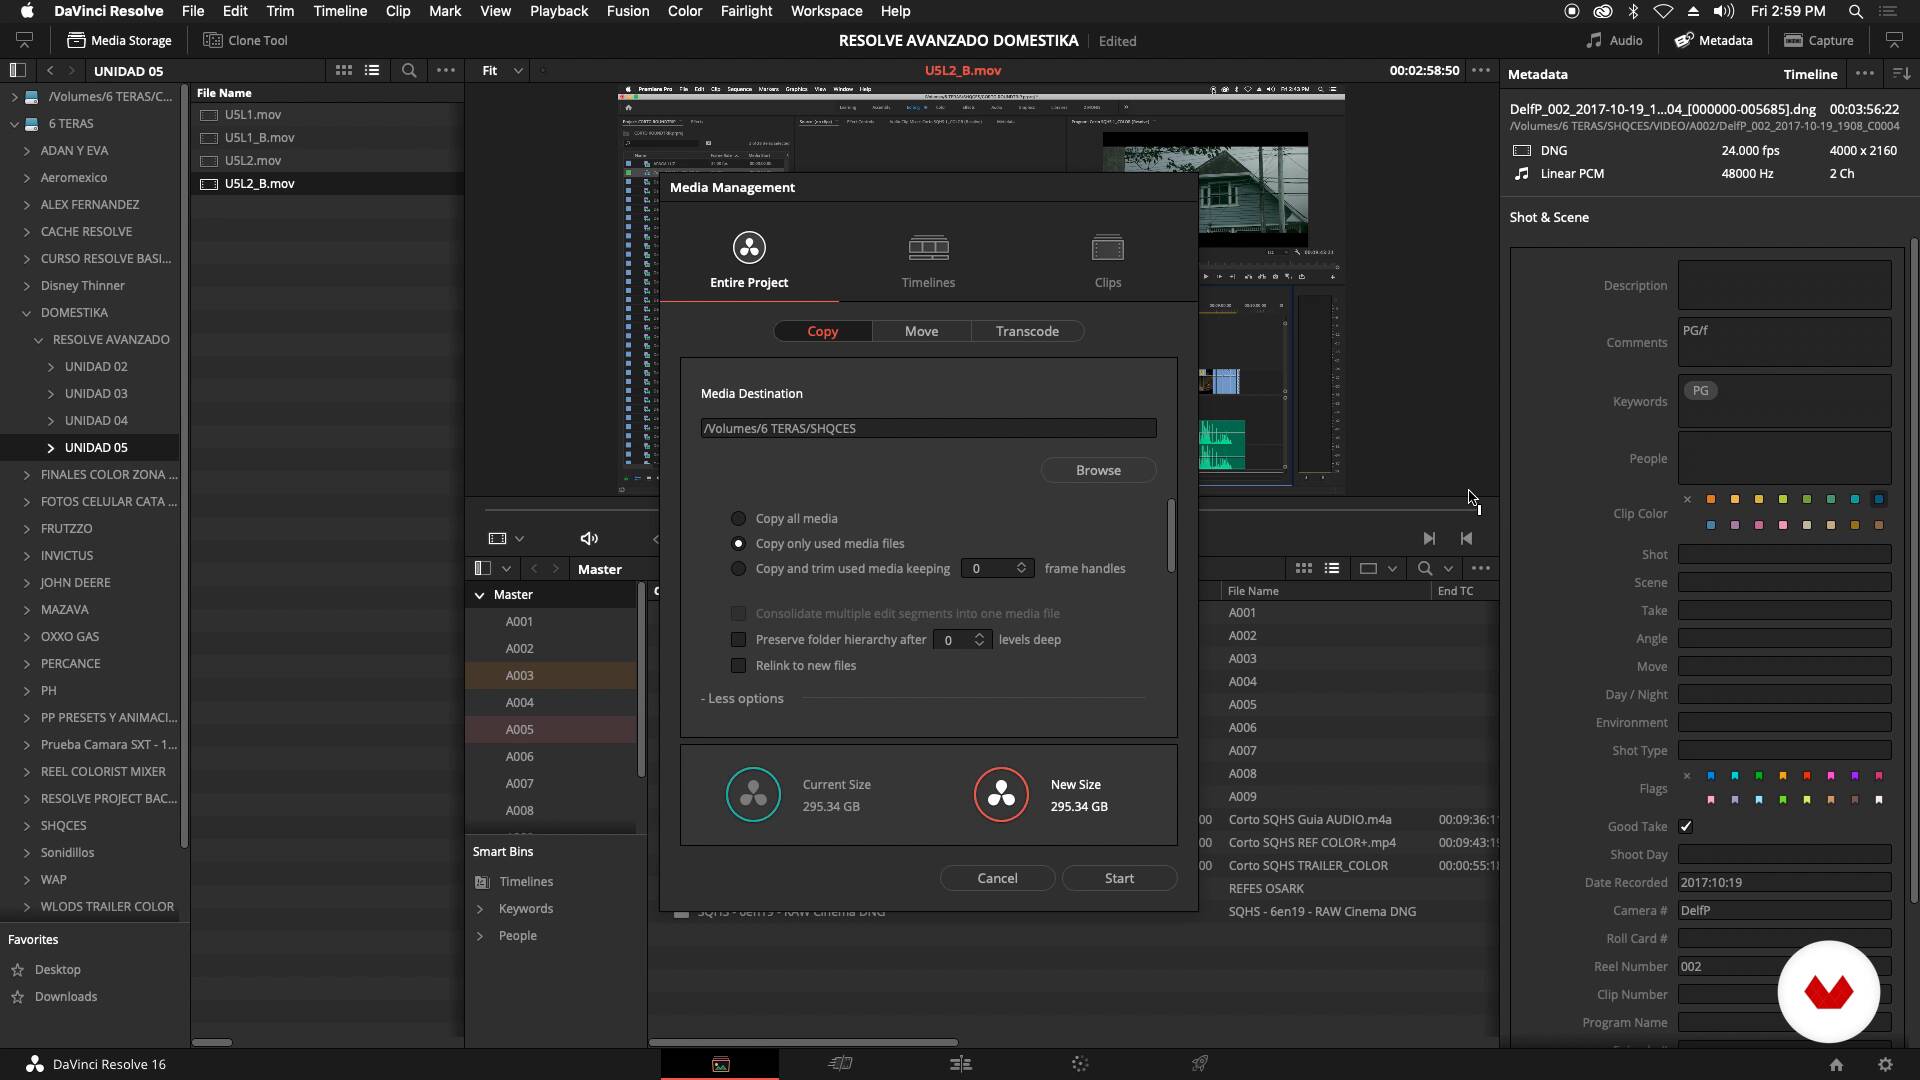This screenshot has width=1920, height=1080.
Task: Open macOS Spotlight search
Action: pos(1855,11)
